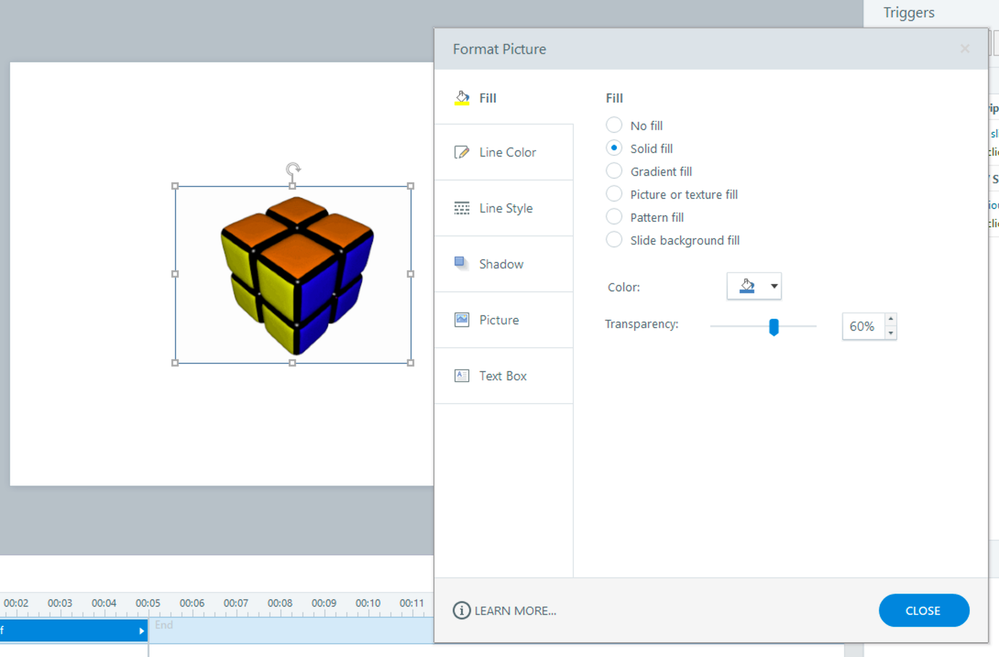Click the Fill paint bucket tab icon
Image resolution: width=999 pixels, height=657 pixels.
click(462, 97)
